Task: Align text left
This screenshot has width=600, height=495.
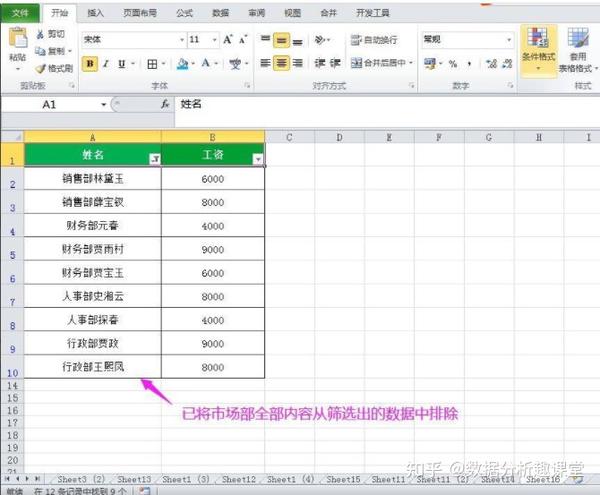Action: pyautogui.click(x=265, y=63)
